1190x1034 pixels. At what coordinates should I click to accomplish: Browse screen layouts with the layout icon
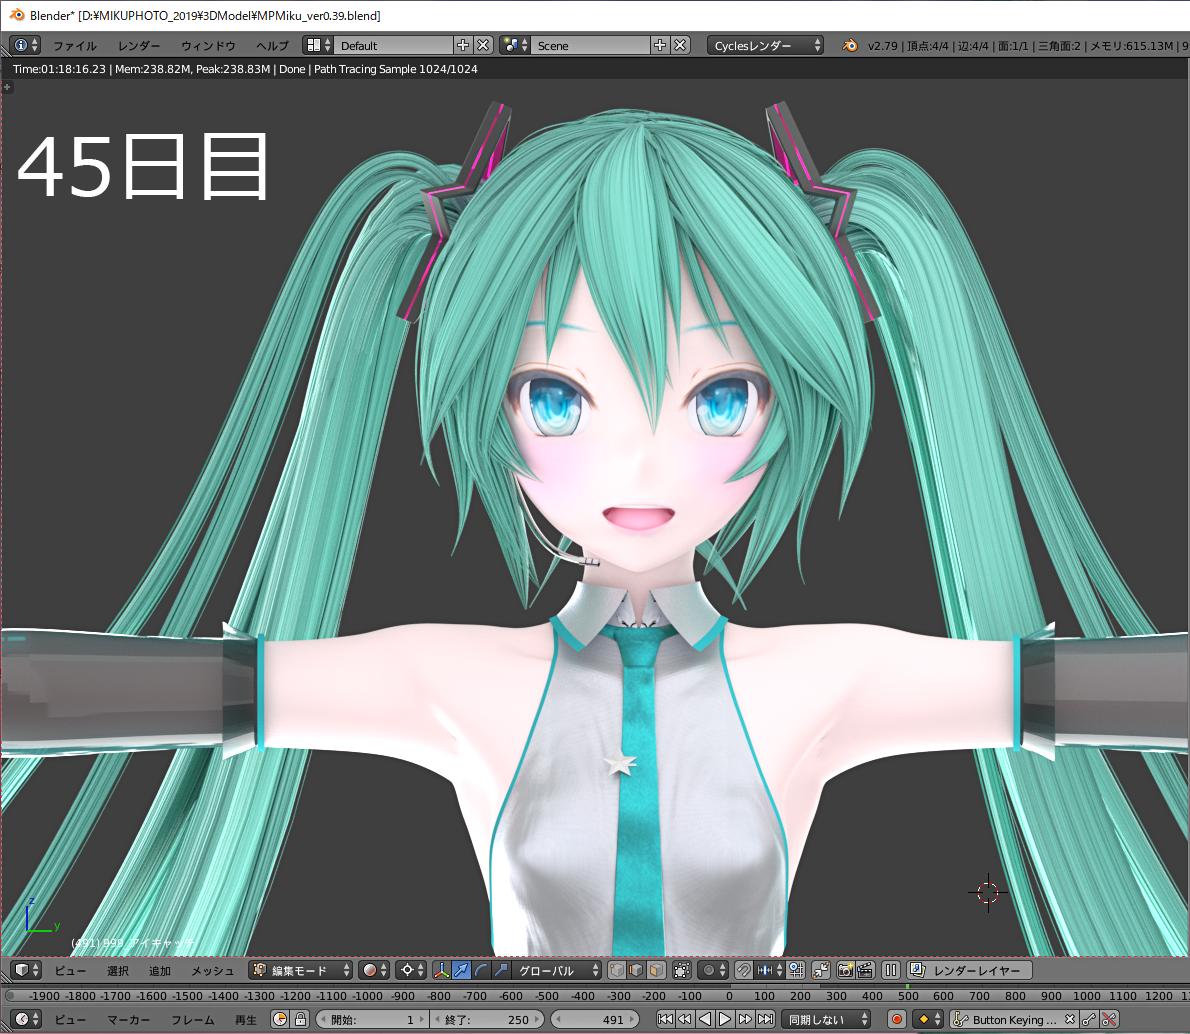(317, 46)
